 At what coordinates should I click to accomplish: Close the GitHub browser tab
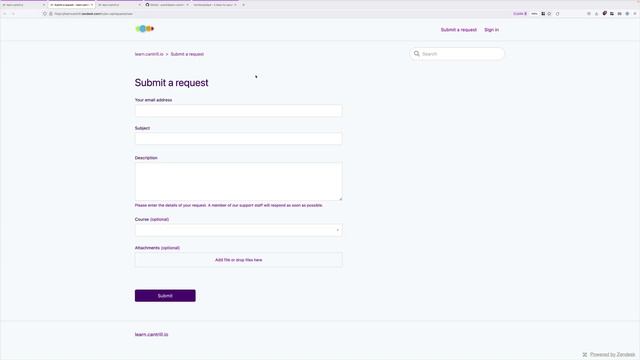tap(187, 5)
